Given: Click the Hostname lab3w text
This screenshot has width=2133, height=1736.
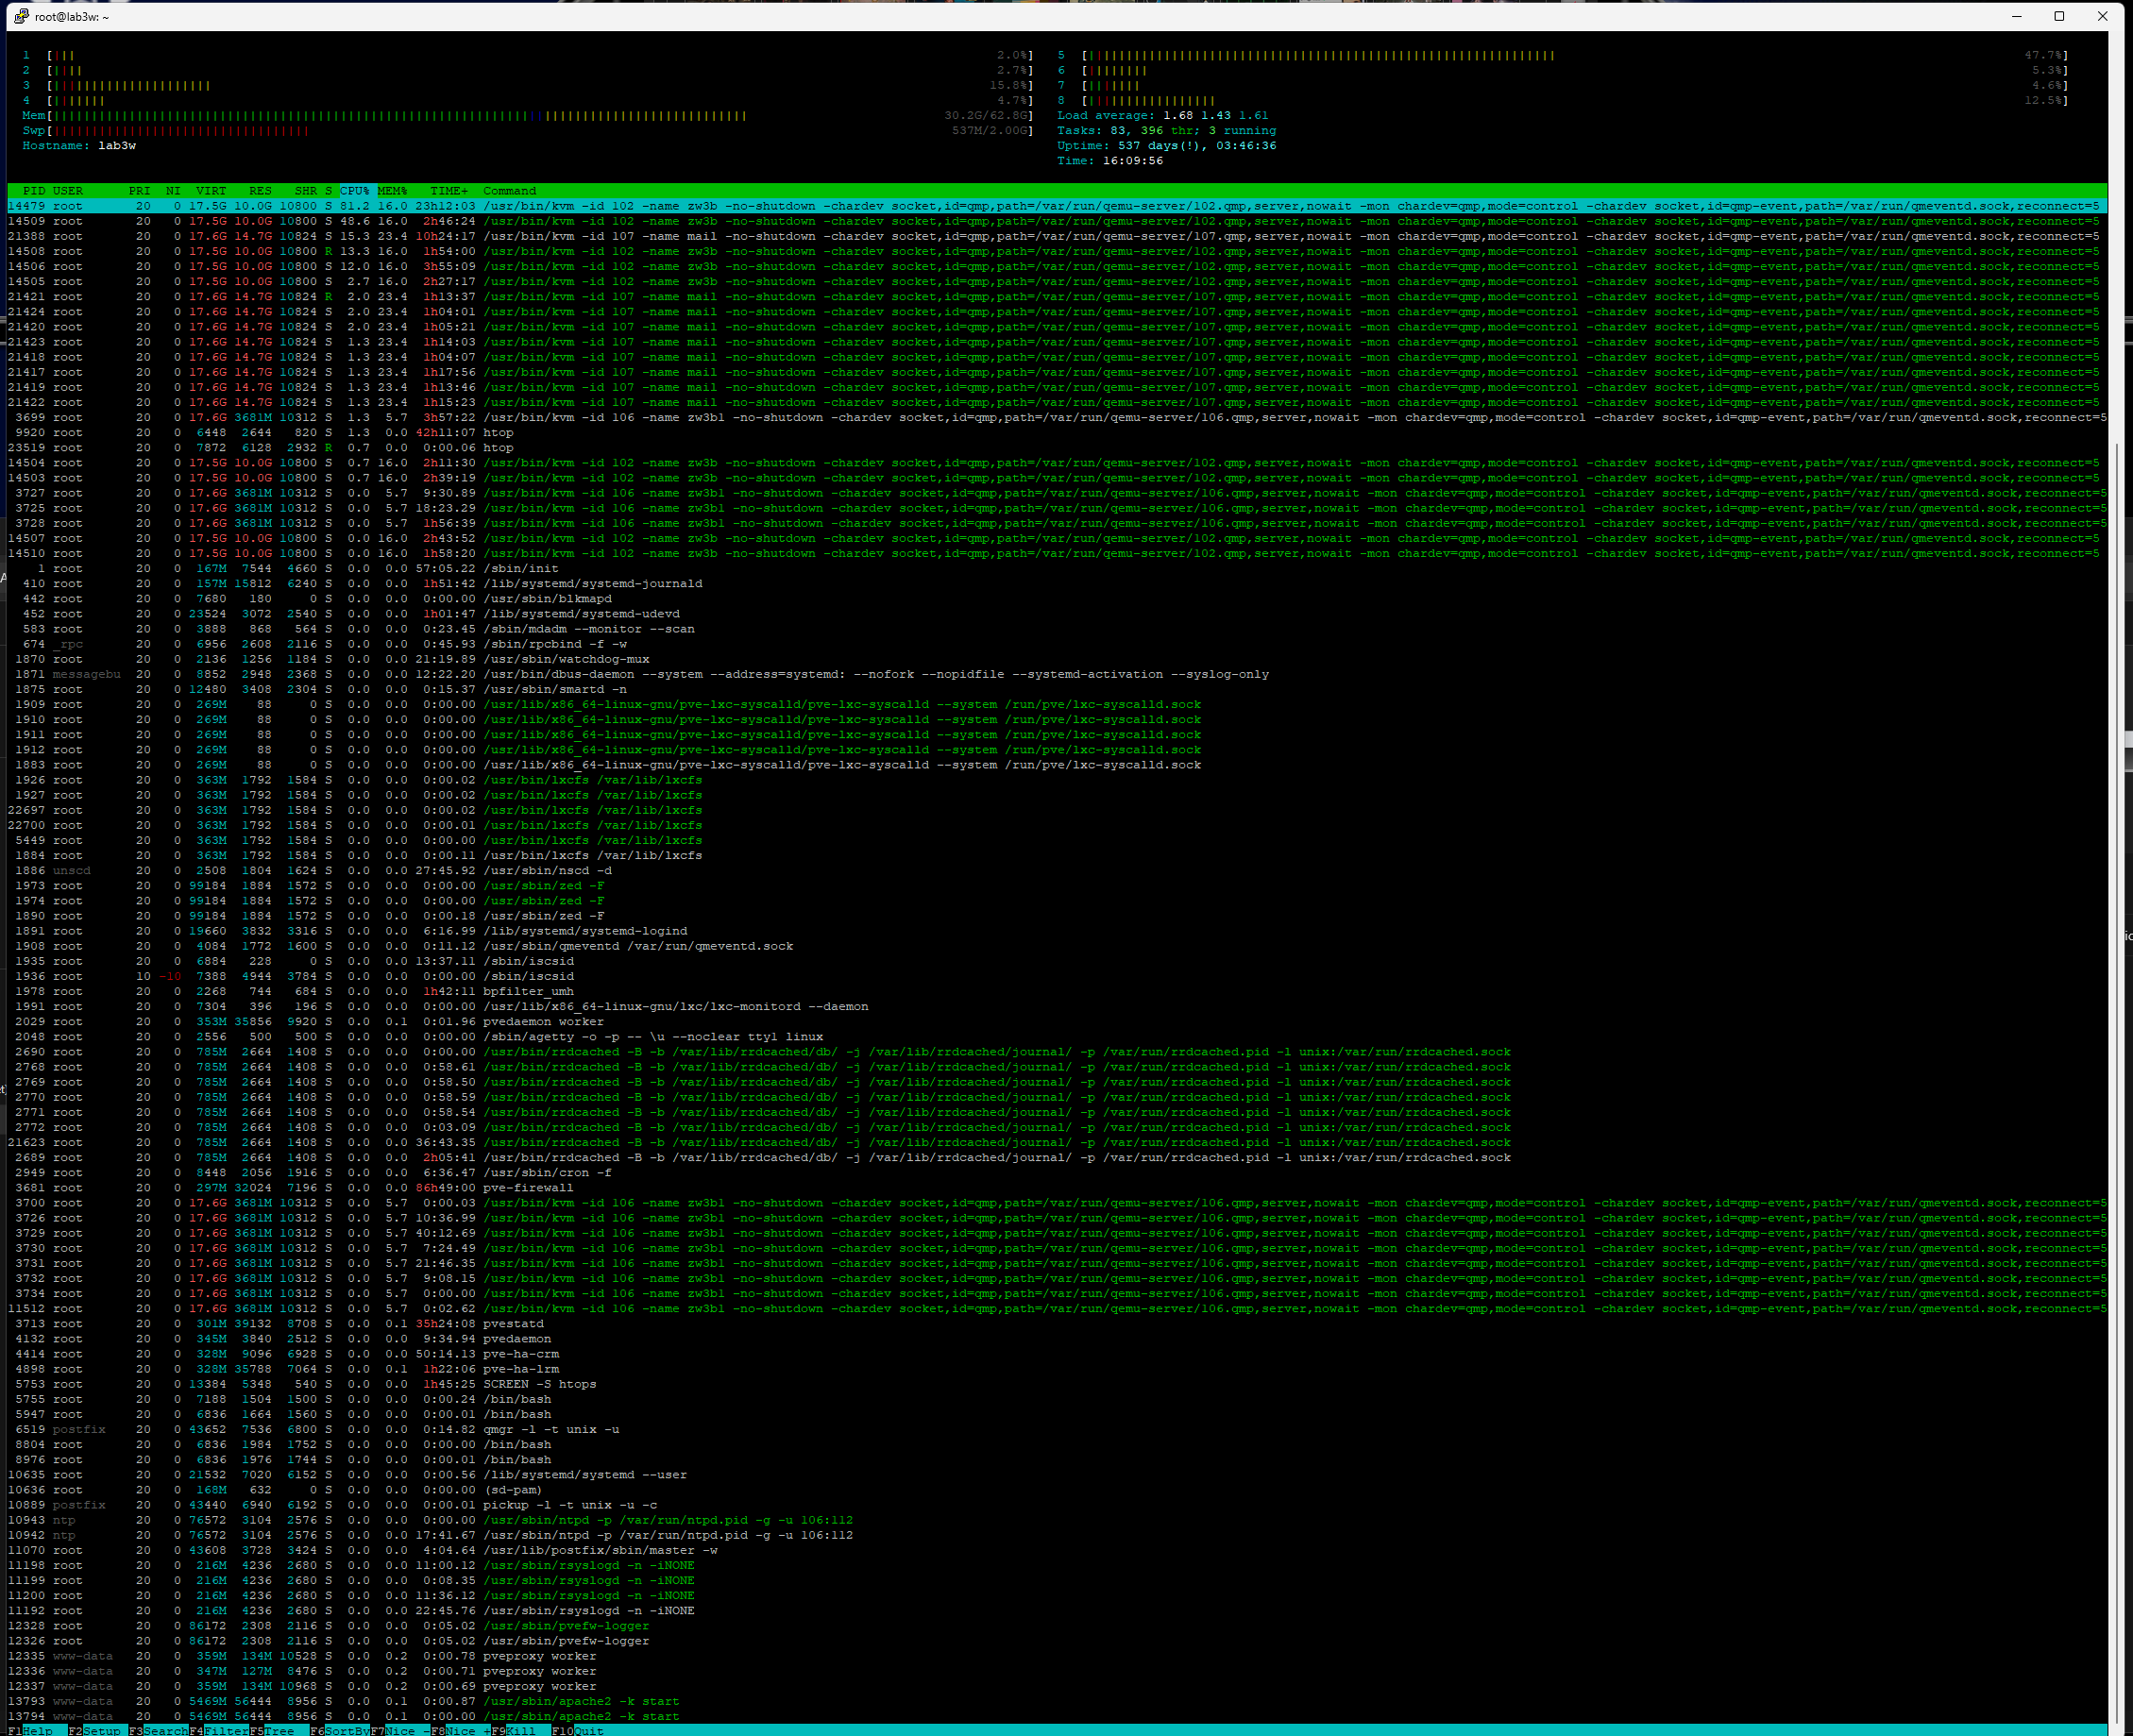Looking at the screenshot, I should tap(79, 146).
